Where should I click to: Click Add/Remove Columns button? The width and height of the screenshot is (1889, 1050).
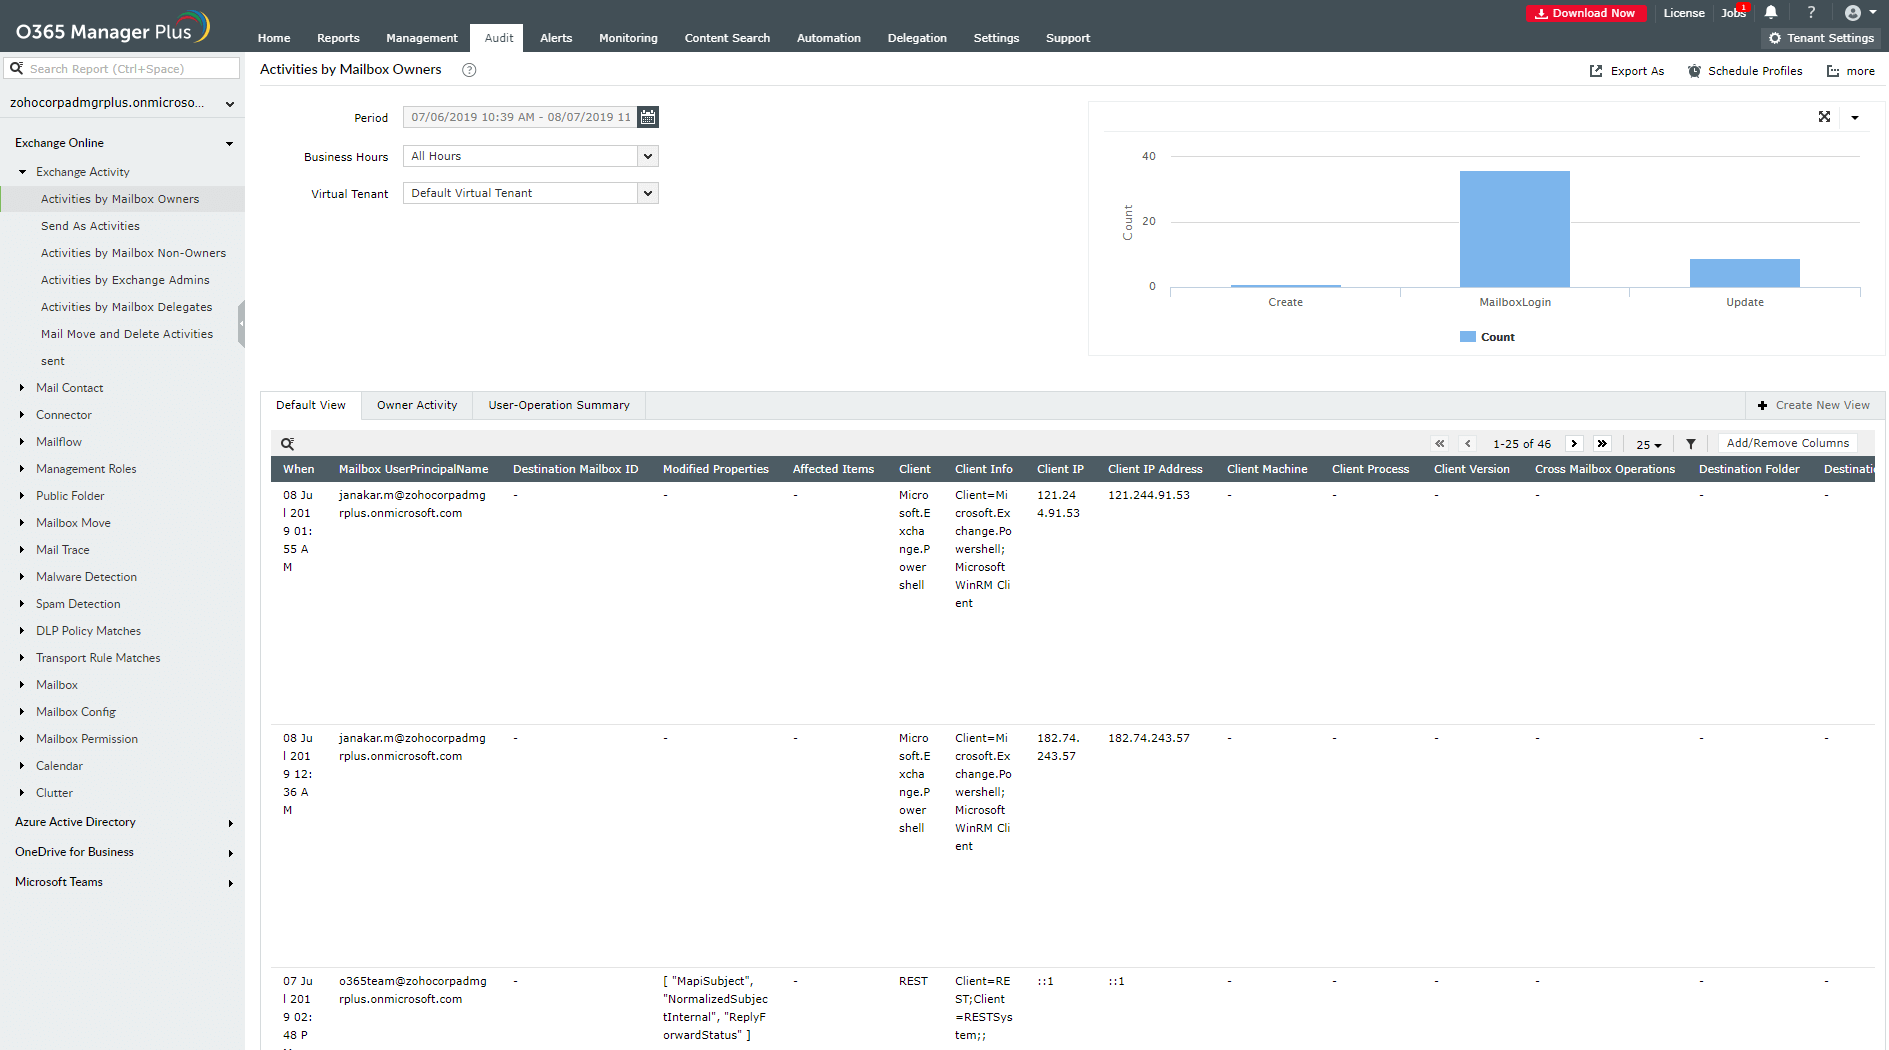(x=1787, y=443)
